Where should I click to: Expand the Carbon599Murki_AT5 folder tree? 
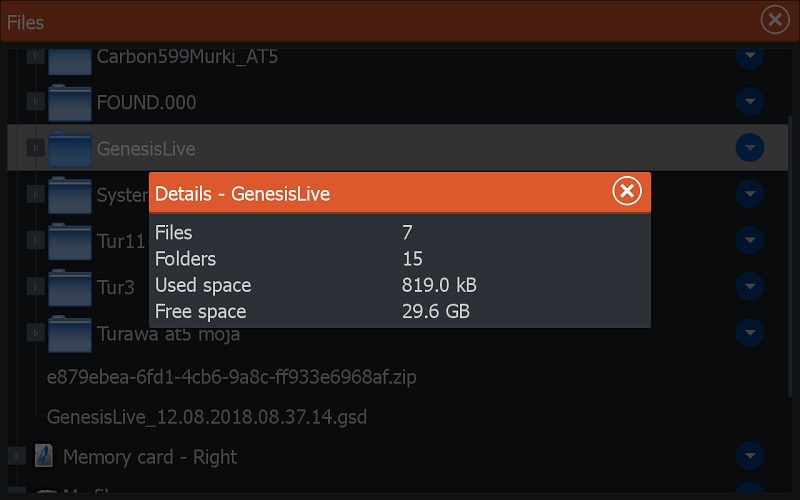tap(35, 56)
